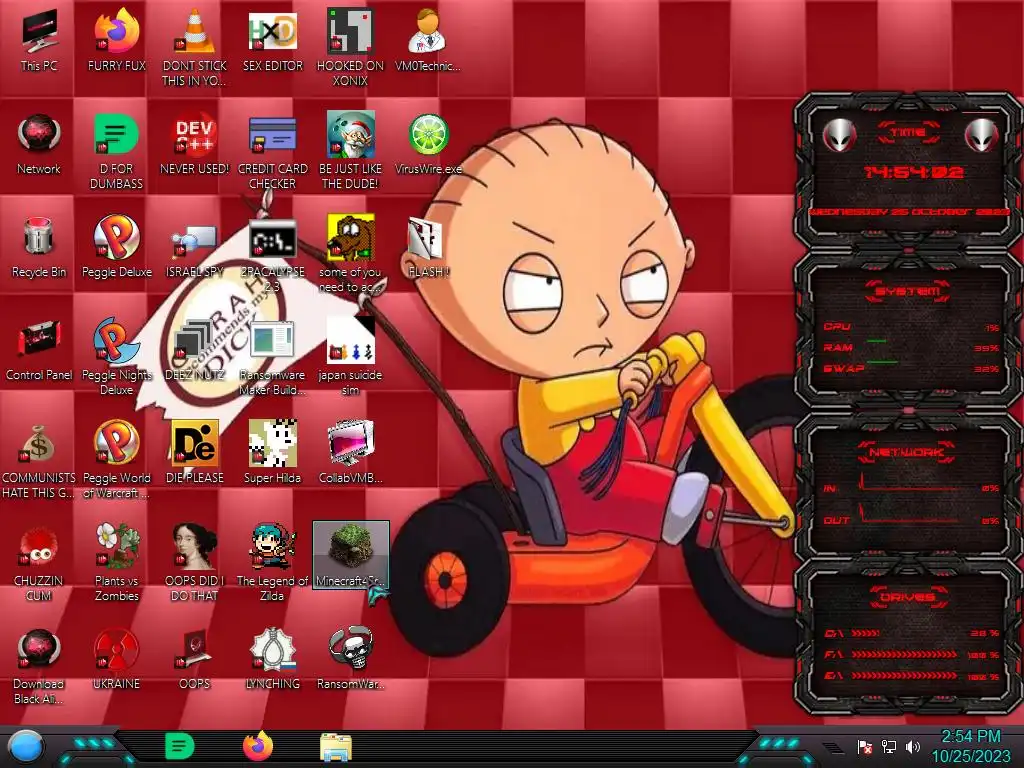Select the D FOR DUMBASS shortcut
Screen dimensions: 1024x768
(x=117, y=152)
